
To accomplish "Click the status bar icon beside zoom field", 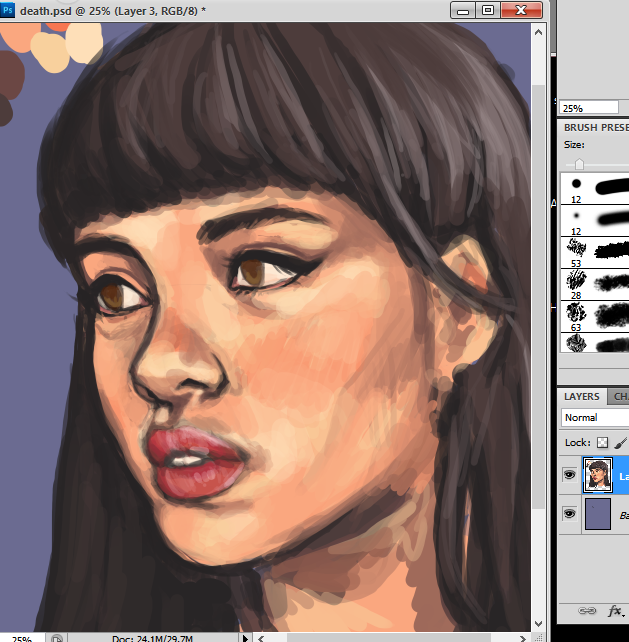I will point(57,638).
